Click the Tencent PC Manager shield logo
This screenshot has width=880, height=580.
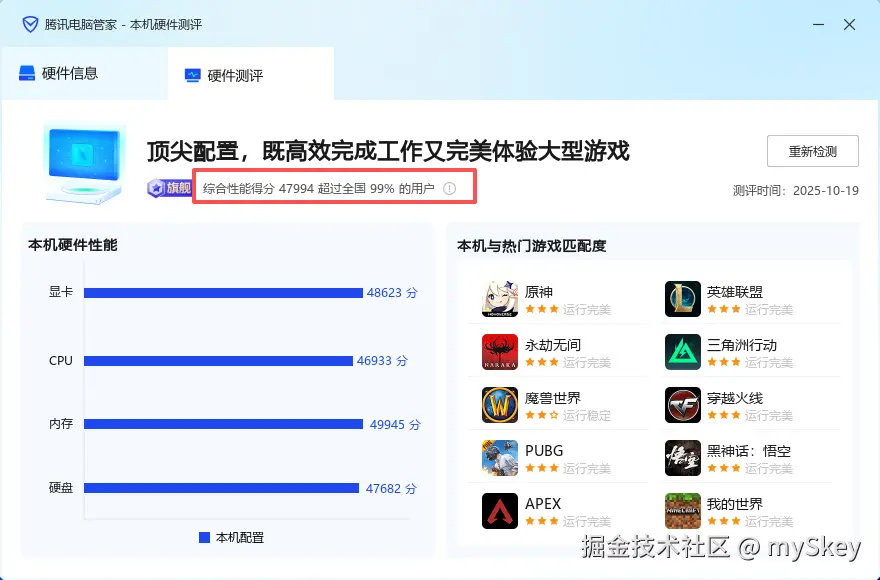point(30,25)
